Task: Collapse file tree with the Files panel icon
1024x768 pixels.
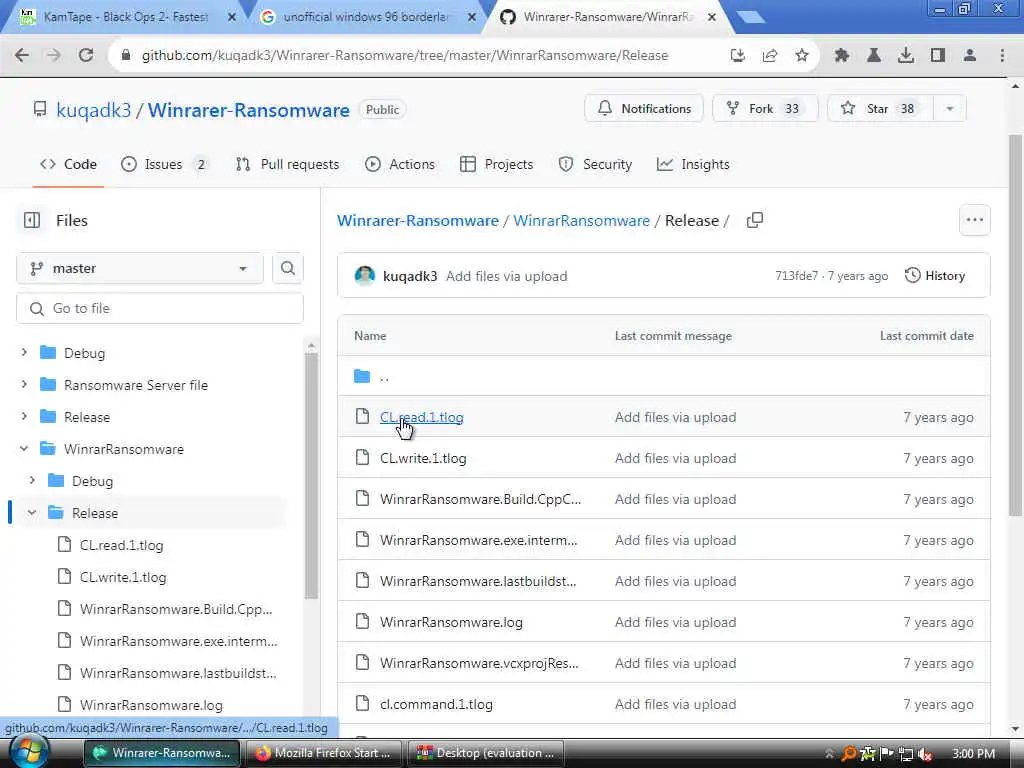Action: coord(32,221)
